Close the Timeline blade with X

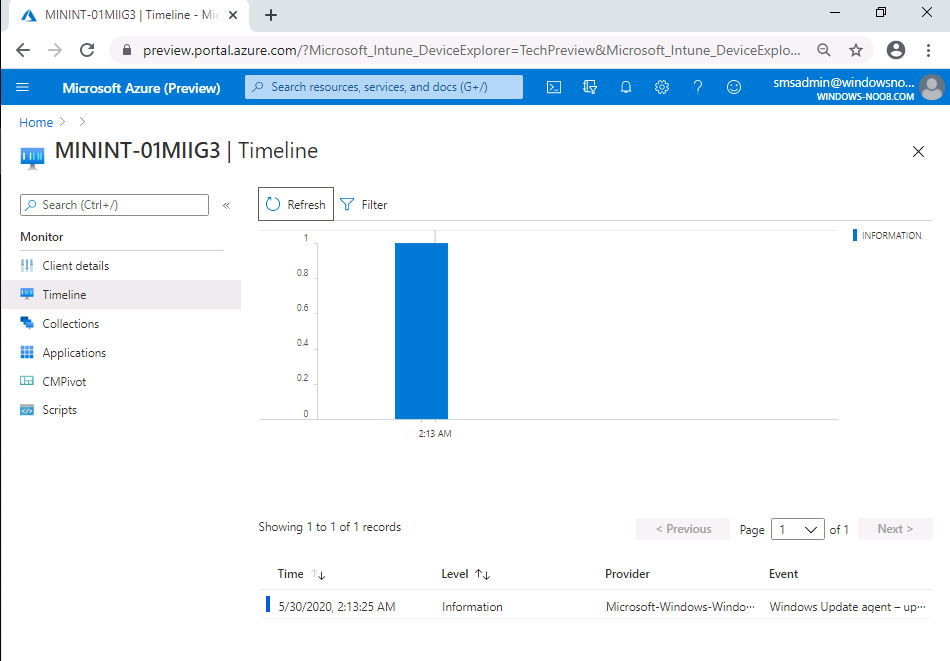tap(918, 151)
